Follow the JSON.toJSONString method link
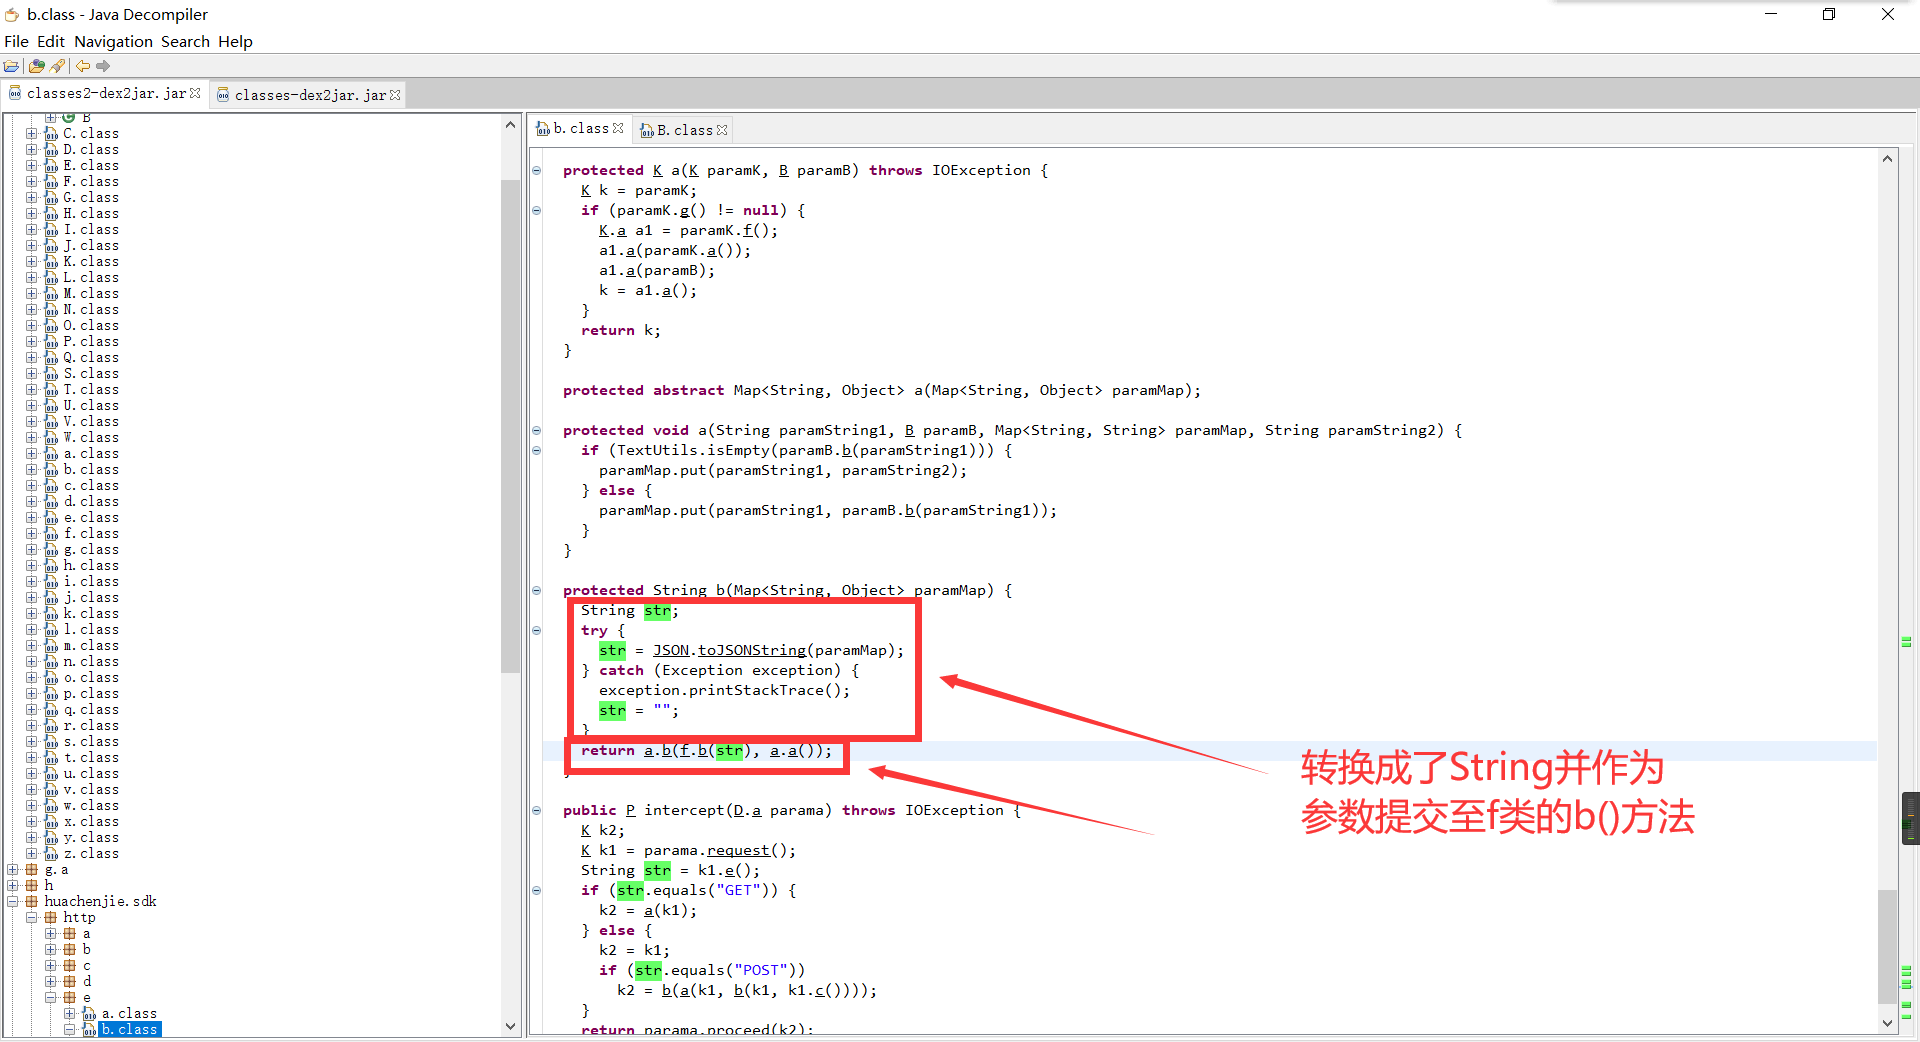 (x=751, y=650)
